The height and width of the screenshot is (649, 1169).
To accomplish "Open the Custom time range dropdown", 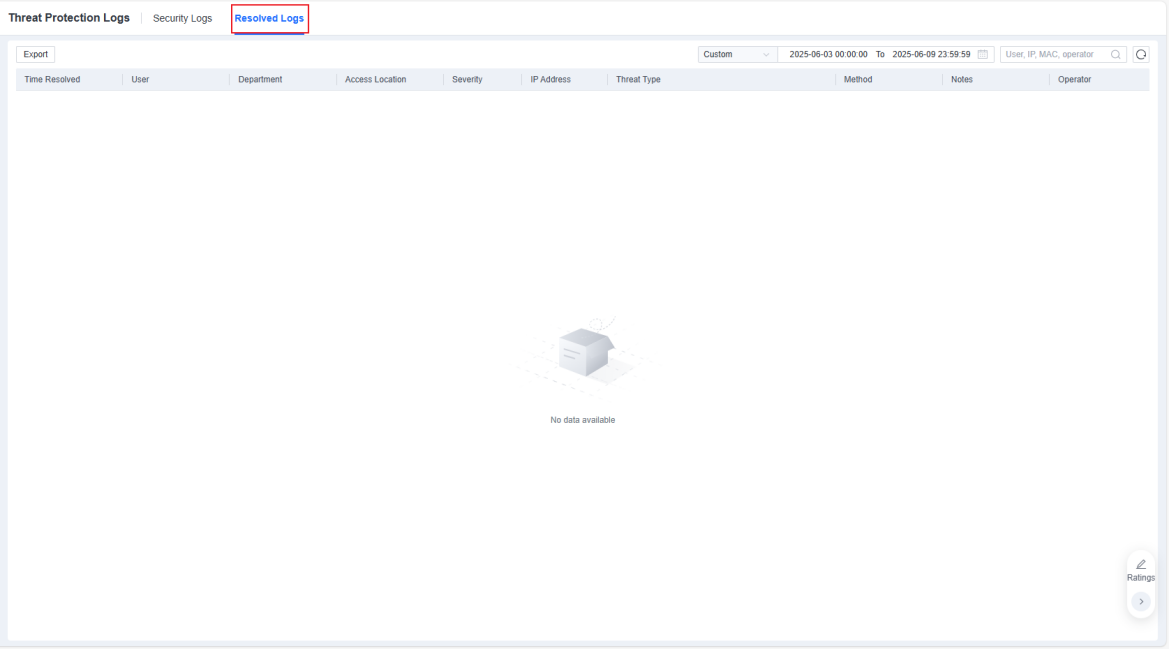I will tap(737, 54).
